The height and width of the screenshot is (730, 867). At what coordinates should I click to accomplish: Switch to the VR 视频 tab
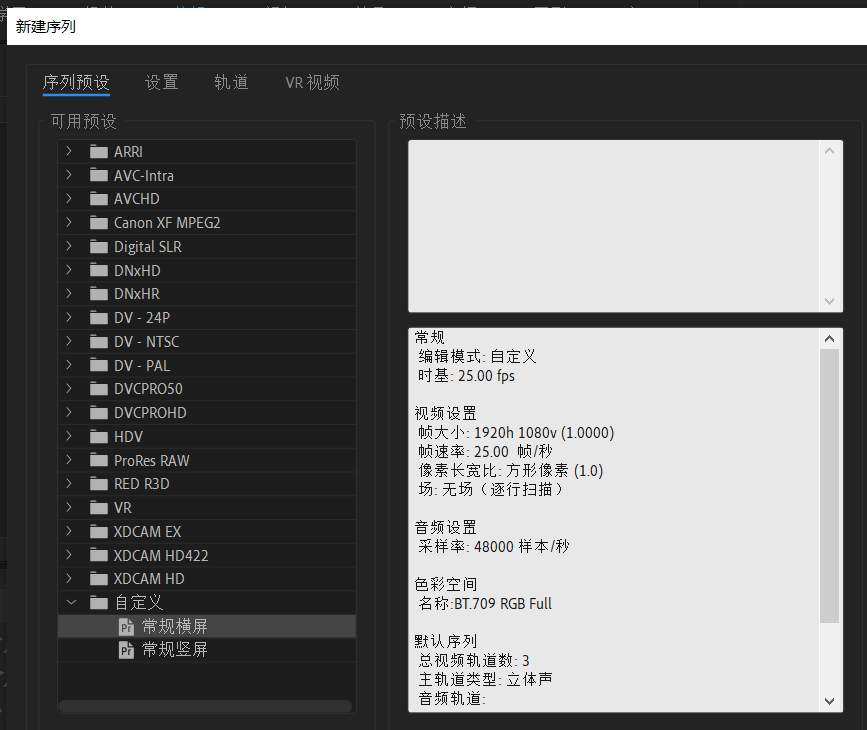click(312, 83)
